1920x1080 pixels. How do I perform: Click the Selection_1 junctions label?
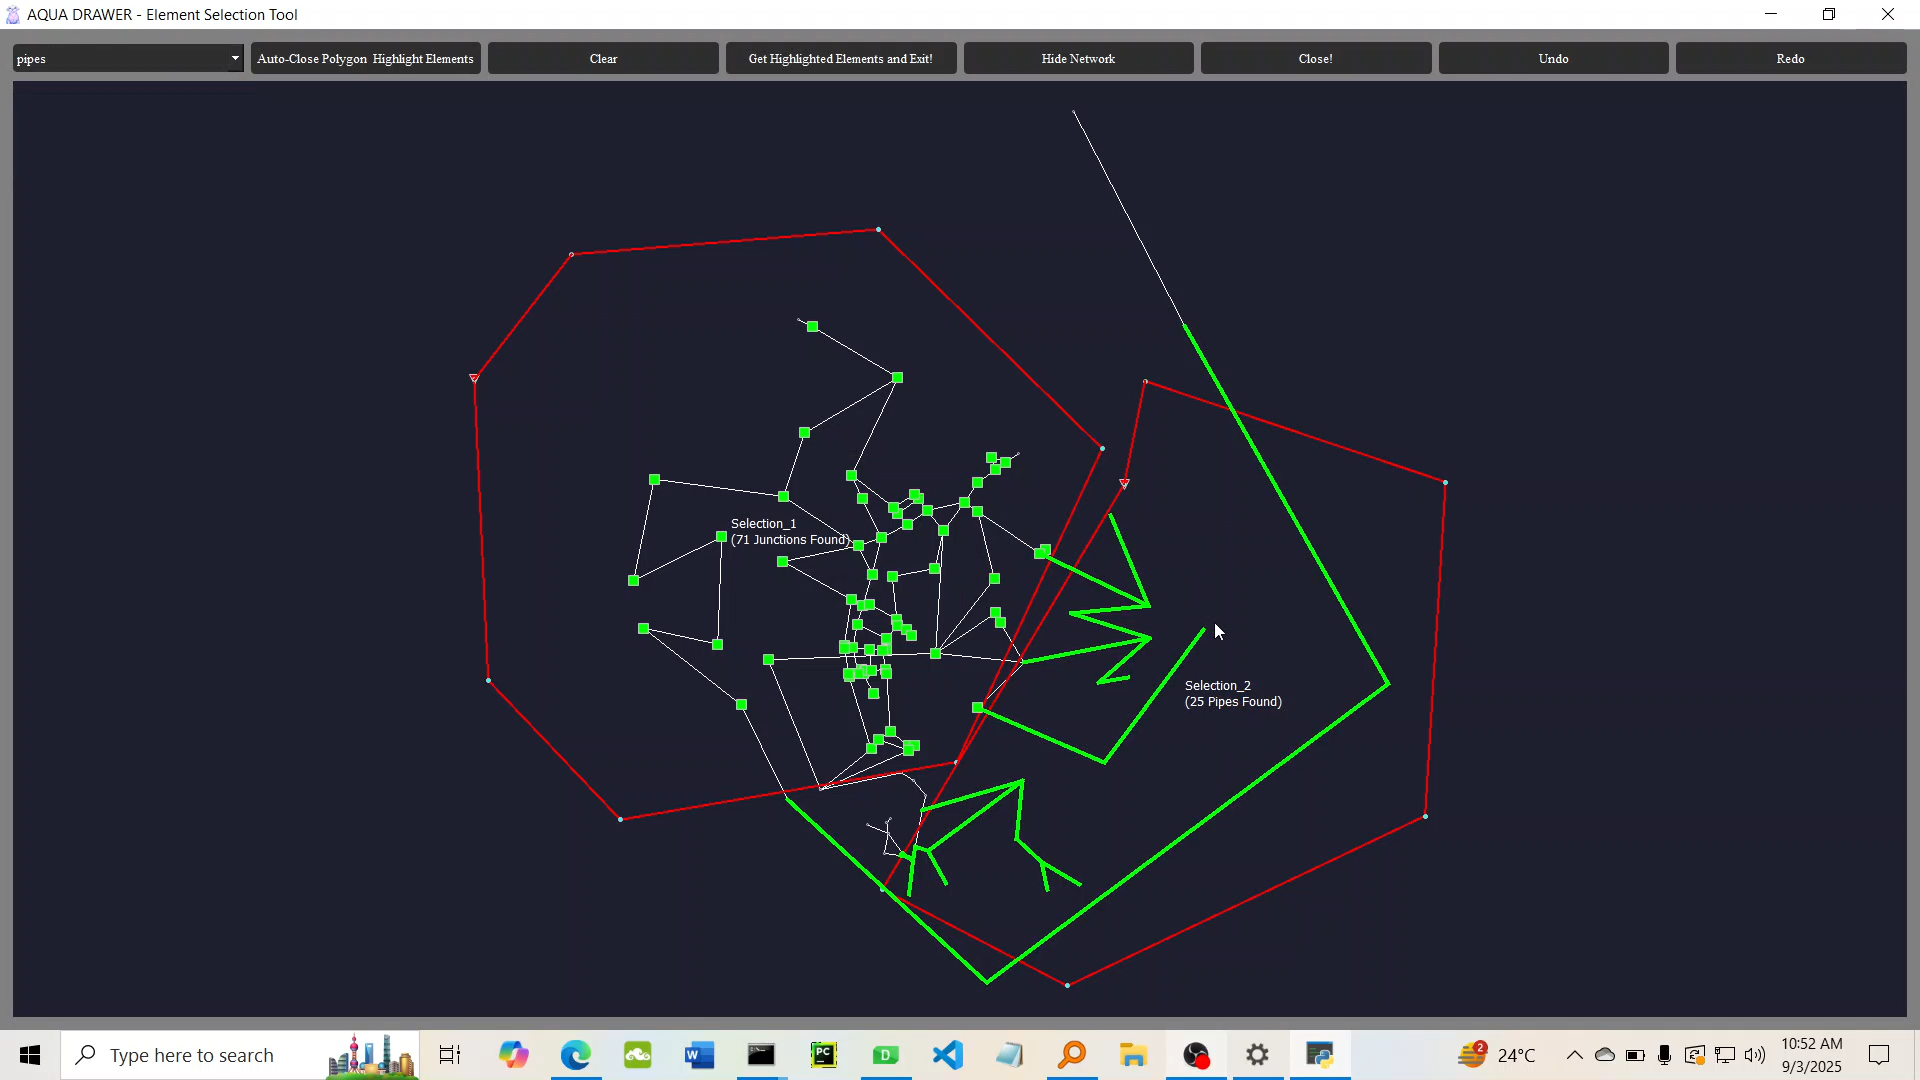pos(789,532)
